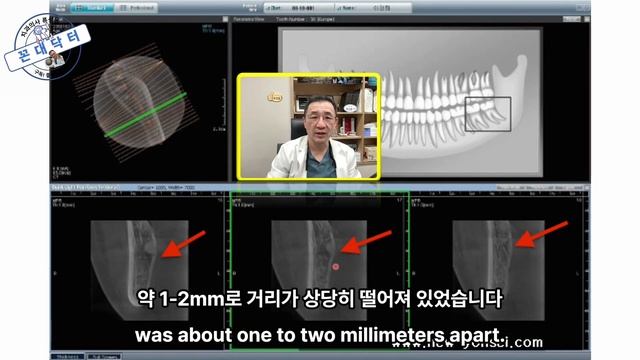Click the Tooth Number 30 (Europe) label
Viewport: 640px width, 360px height.
coord(305,19)
